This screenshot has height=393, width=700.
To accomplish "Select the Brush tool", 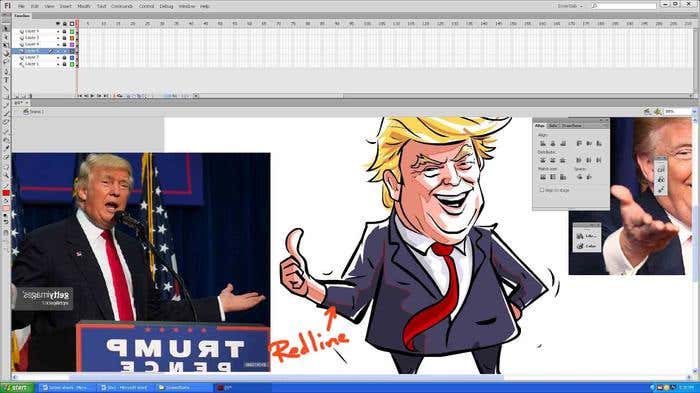I will [x=6, y=115].
